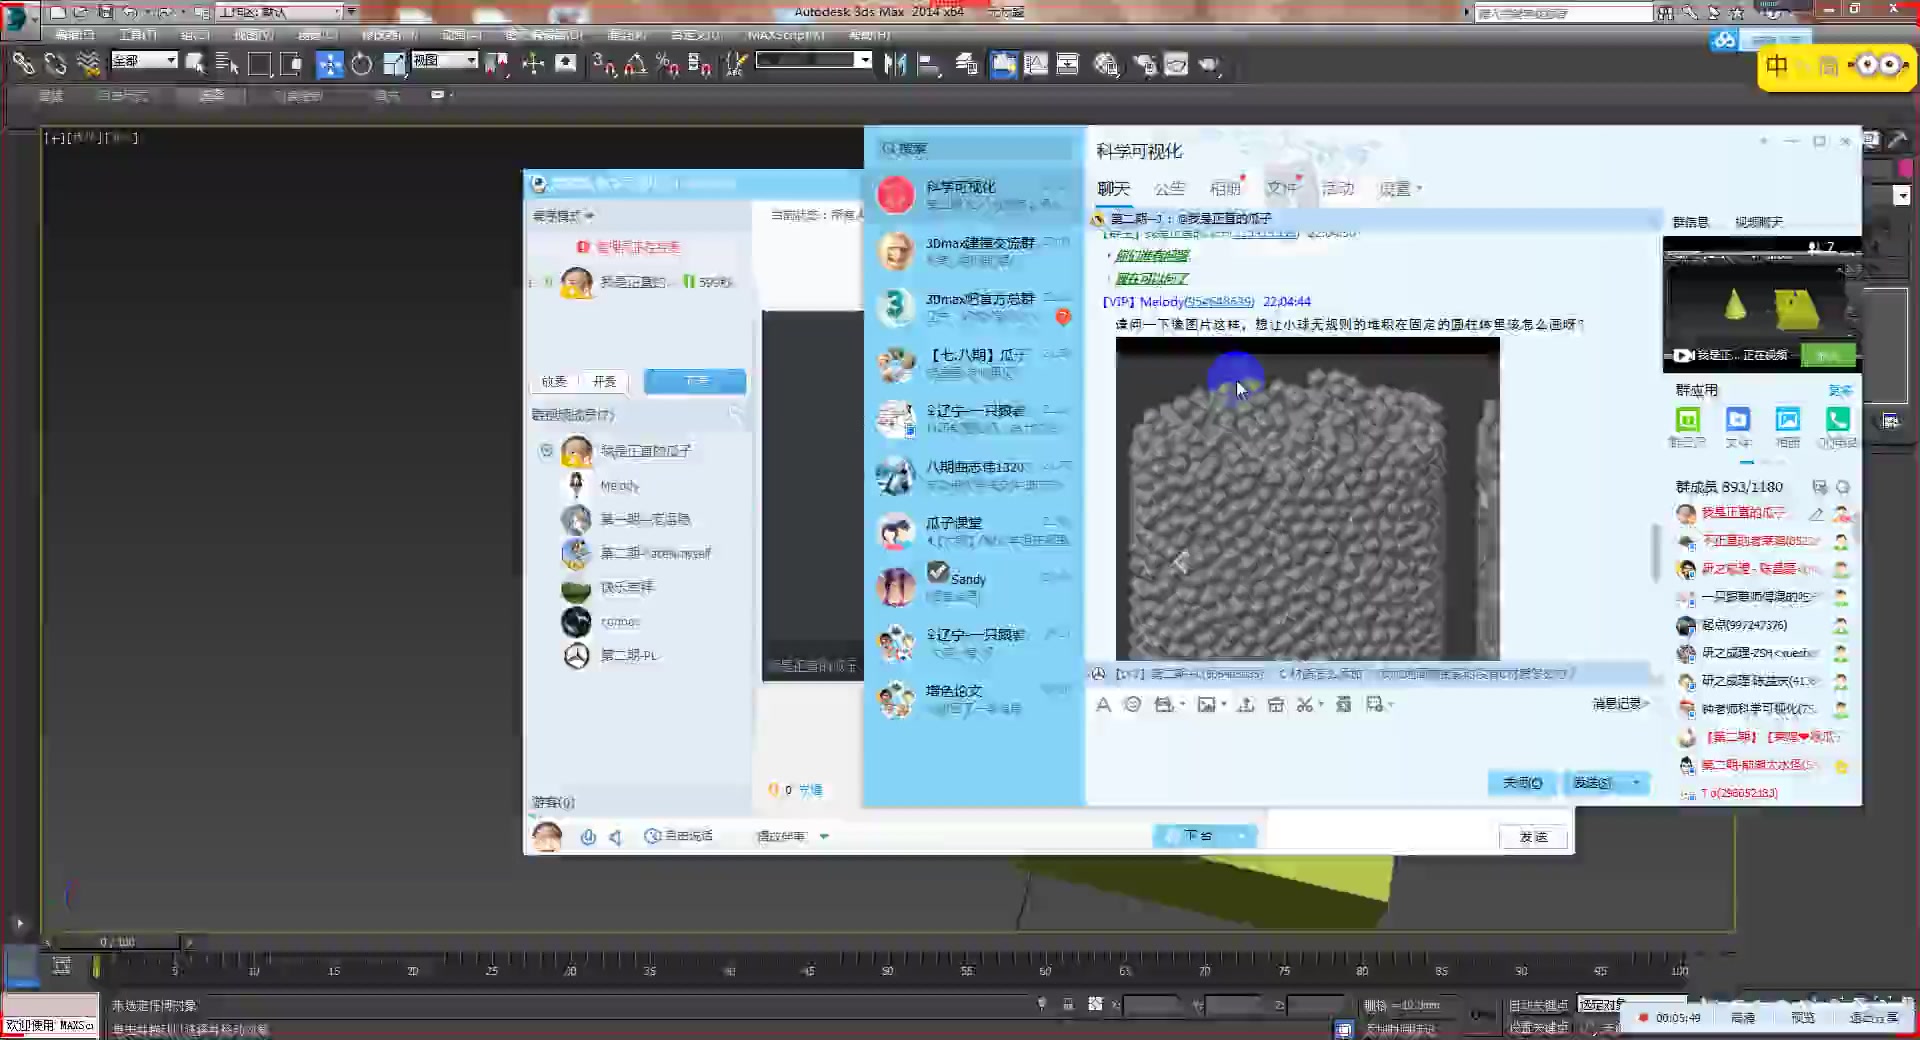The image size is (1920, 1040).
Task: Activate the Select and Rotate tool
Action: coord(361,65)
